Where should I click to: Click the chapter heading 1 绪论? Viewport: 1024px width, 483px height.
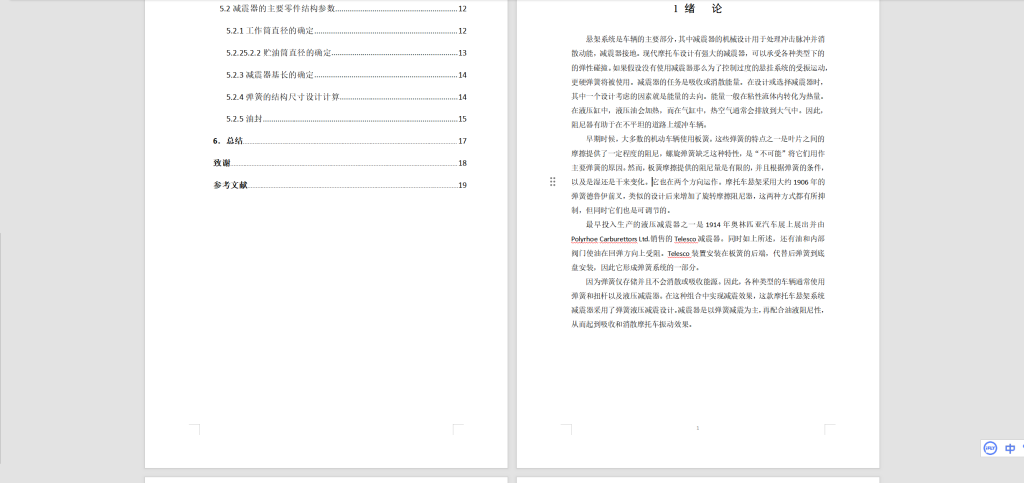[697, 9]
